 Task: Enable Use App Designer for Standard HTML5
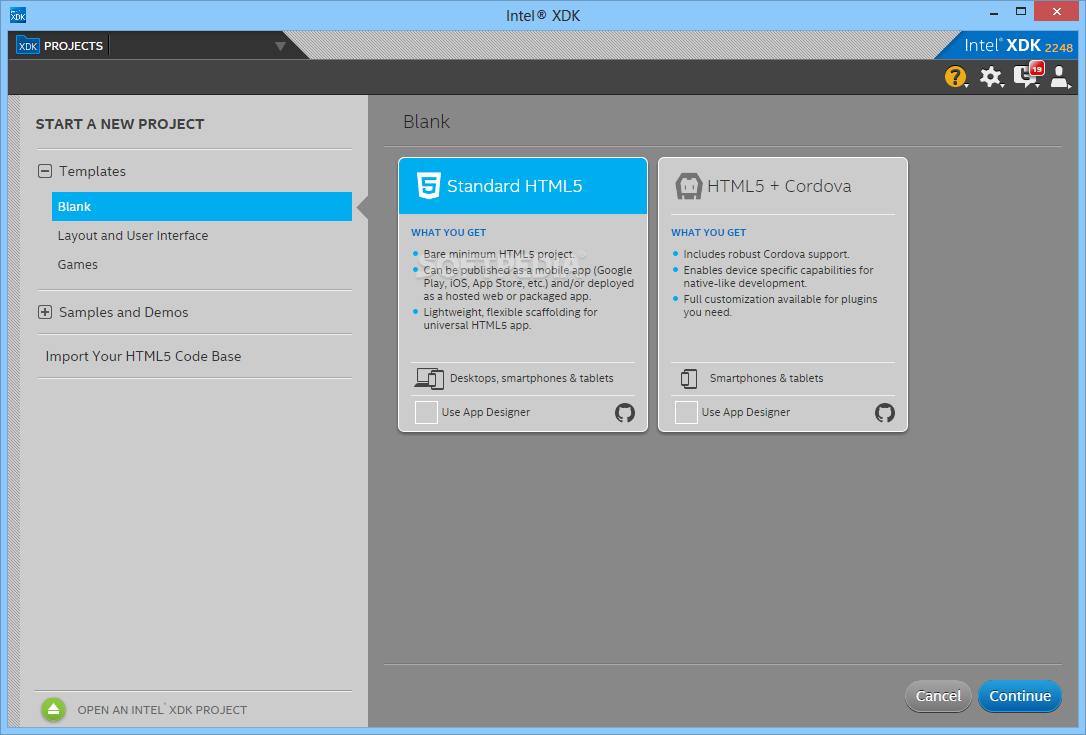tap(426, 412)
